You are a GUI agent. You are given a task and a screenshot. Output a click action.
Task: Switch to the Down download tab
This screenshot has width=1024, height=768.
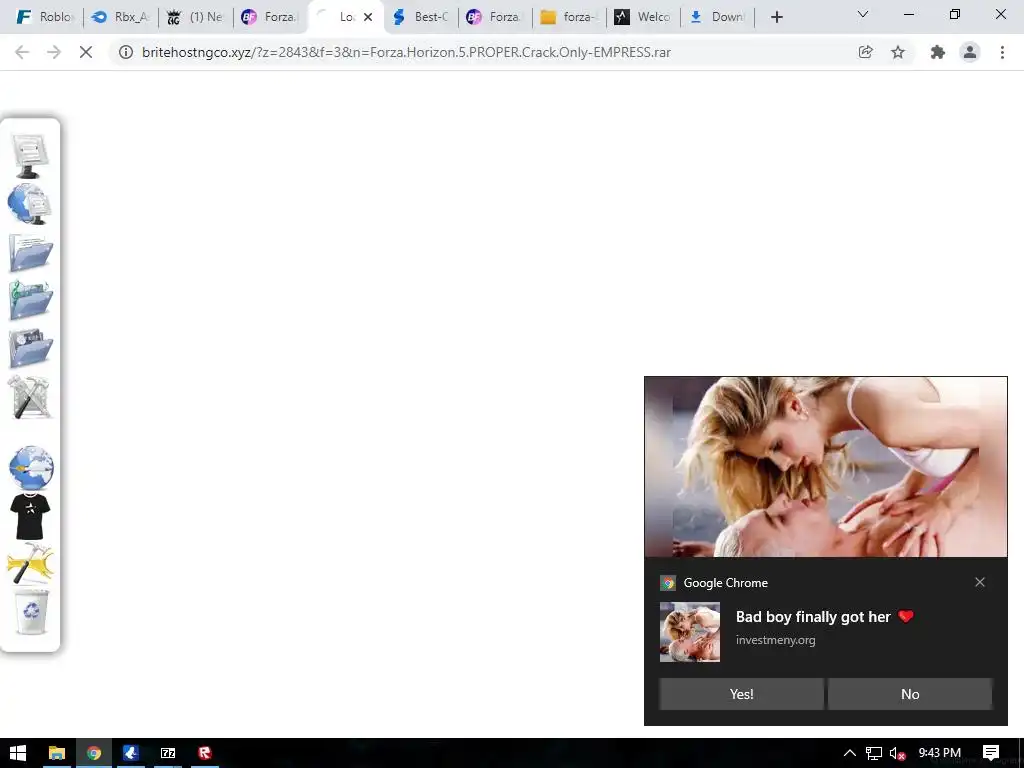tap(718, 17)
